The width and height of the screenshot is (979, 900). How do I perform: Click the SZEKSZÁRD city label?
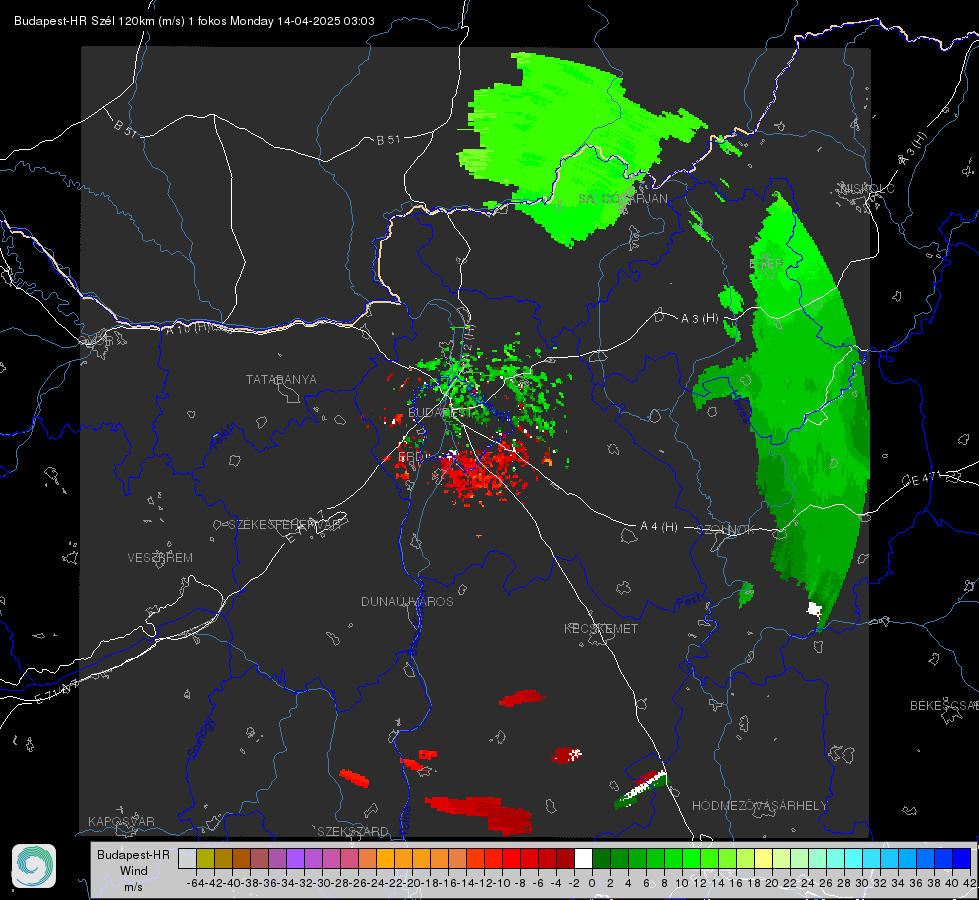(x=353, y=831)
